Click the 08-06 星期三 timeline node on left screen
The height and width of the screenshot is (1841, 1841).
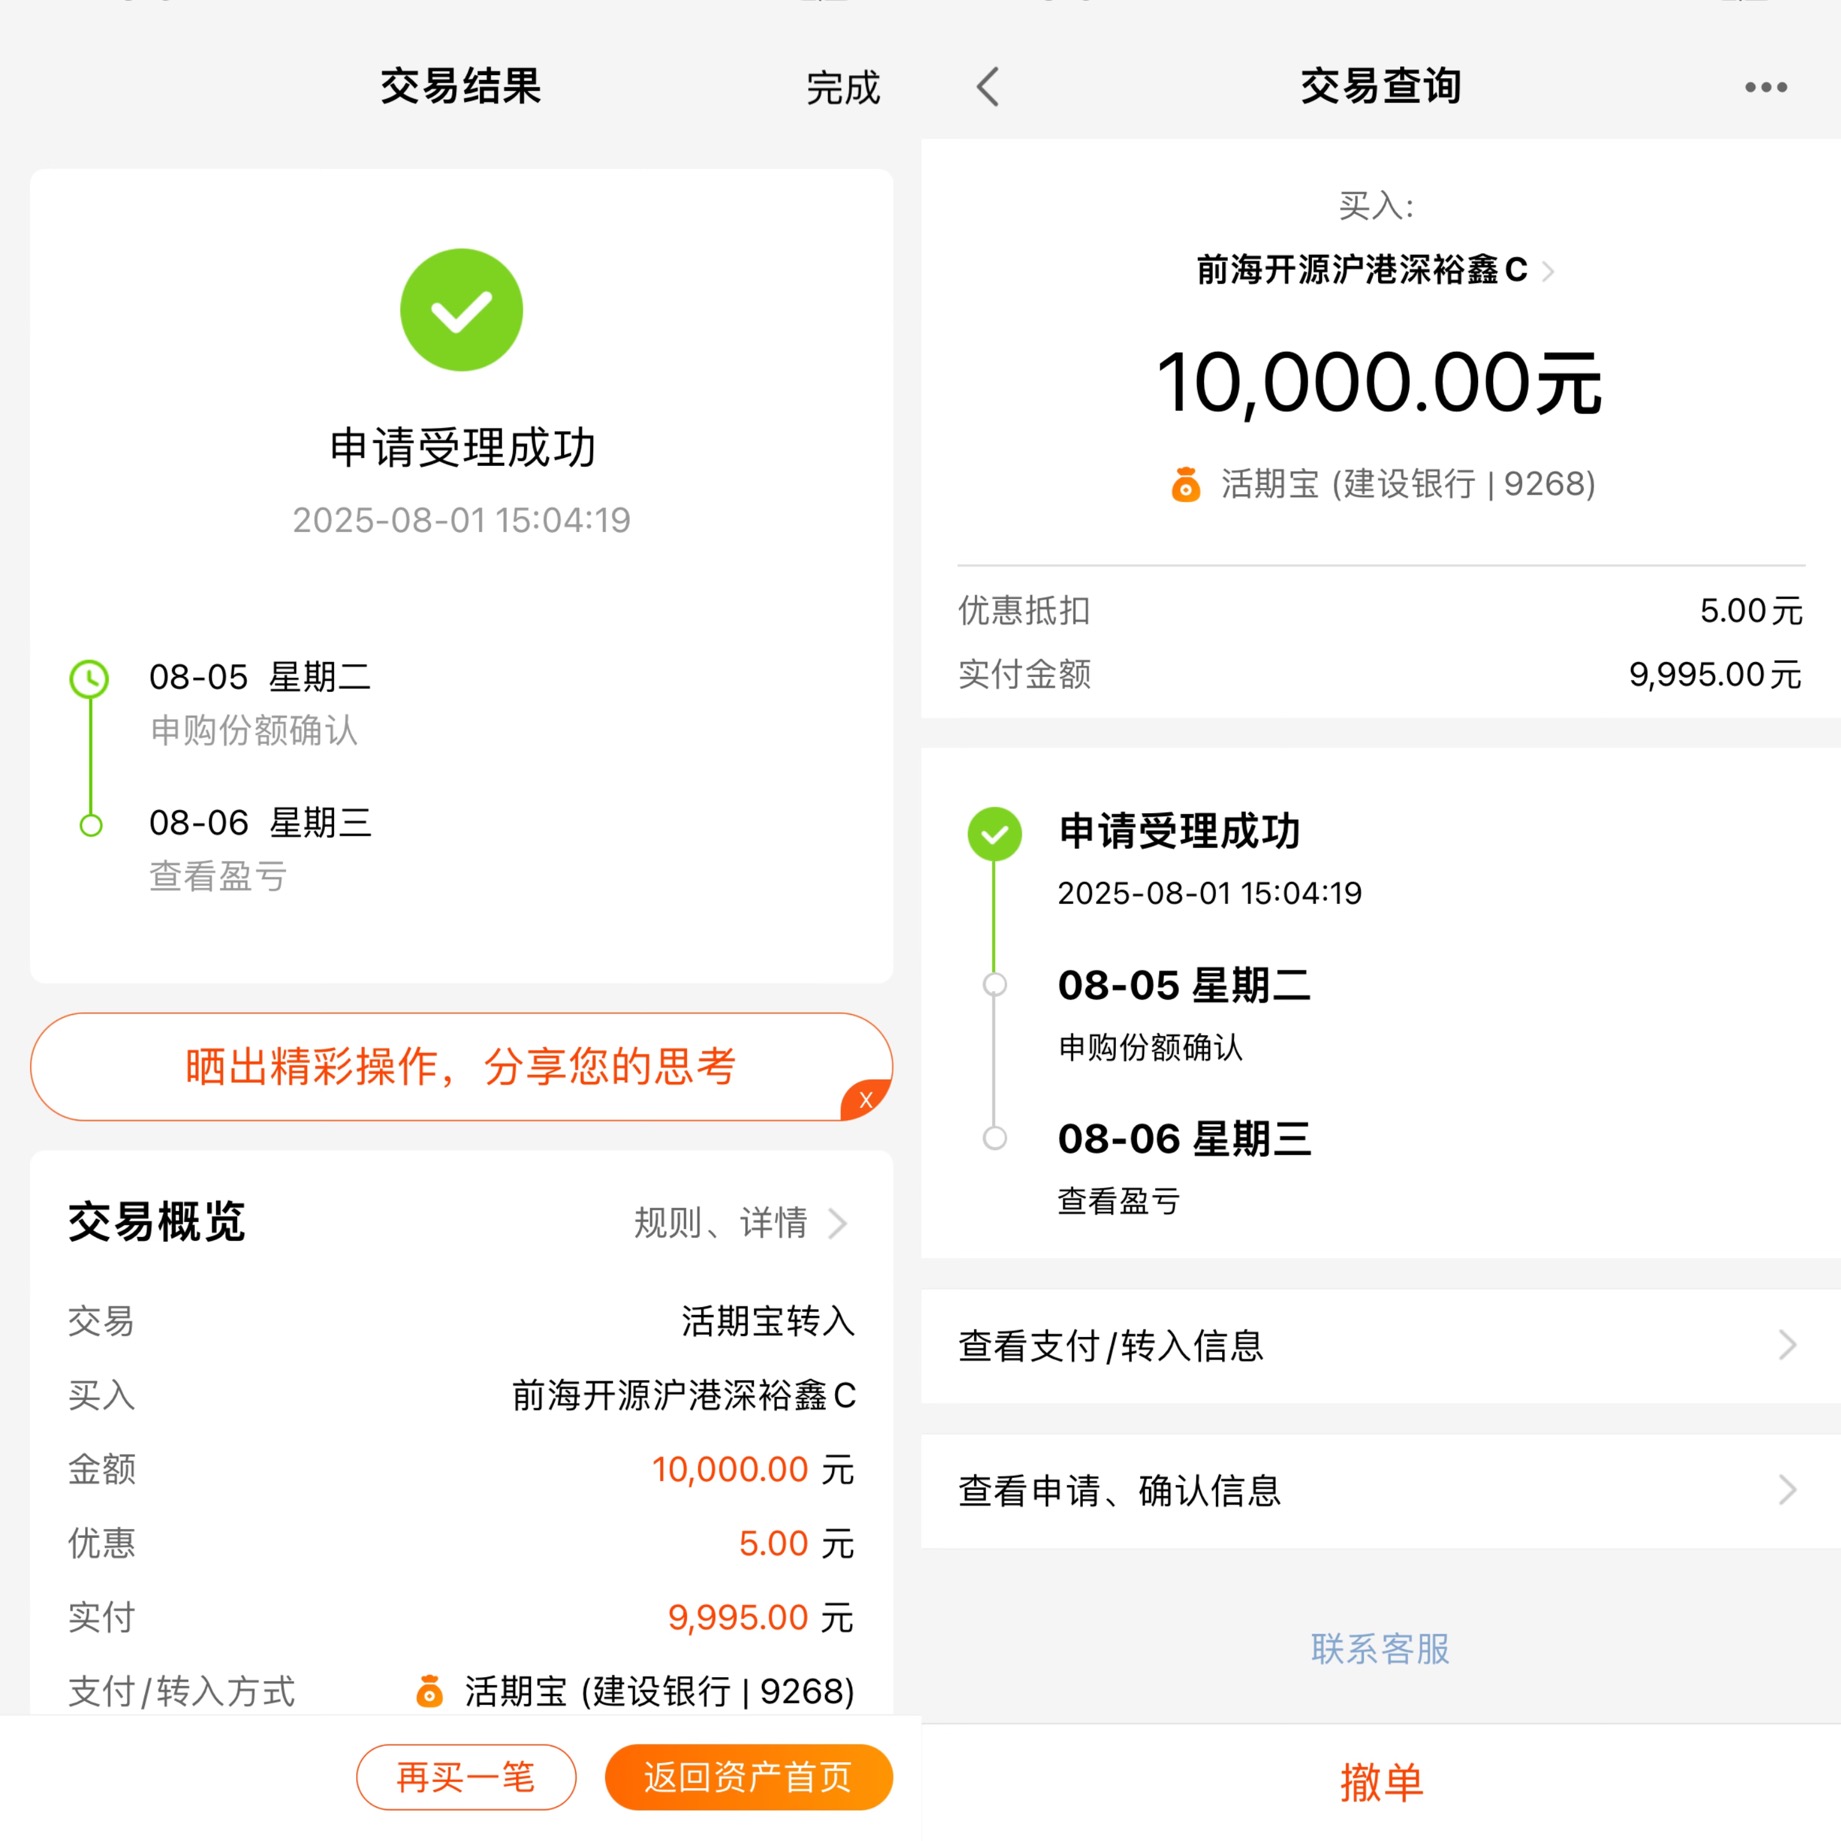click(x=90, y=825)
